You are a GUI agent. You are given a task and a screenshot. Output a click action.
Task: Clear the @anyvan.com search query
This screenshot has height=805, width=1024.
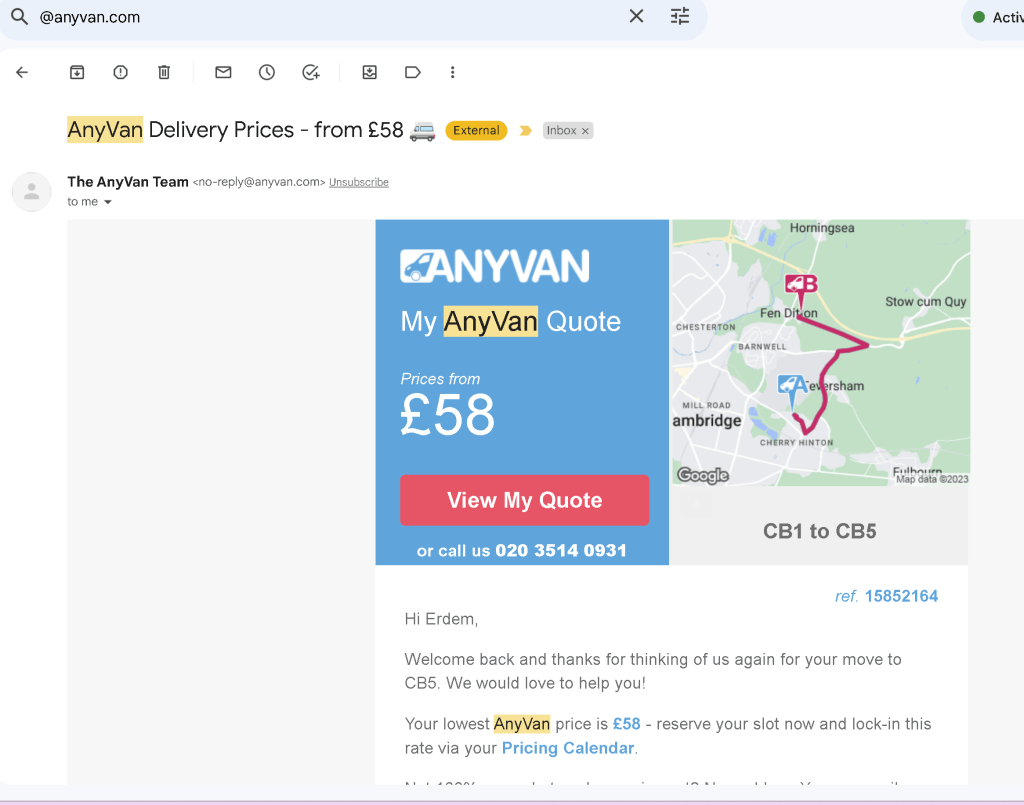(636, 16)
